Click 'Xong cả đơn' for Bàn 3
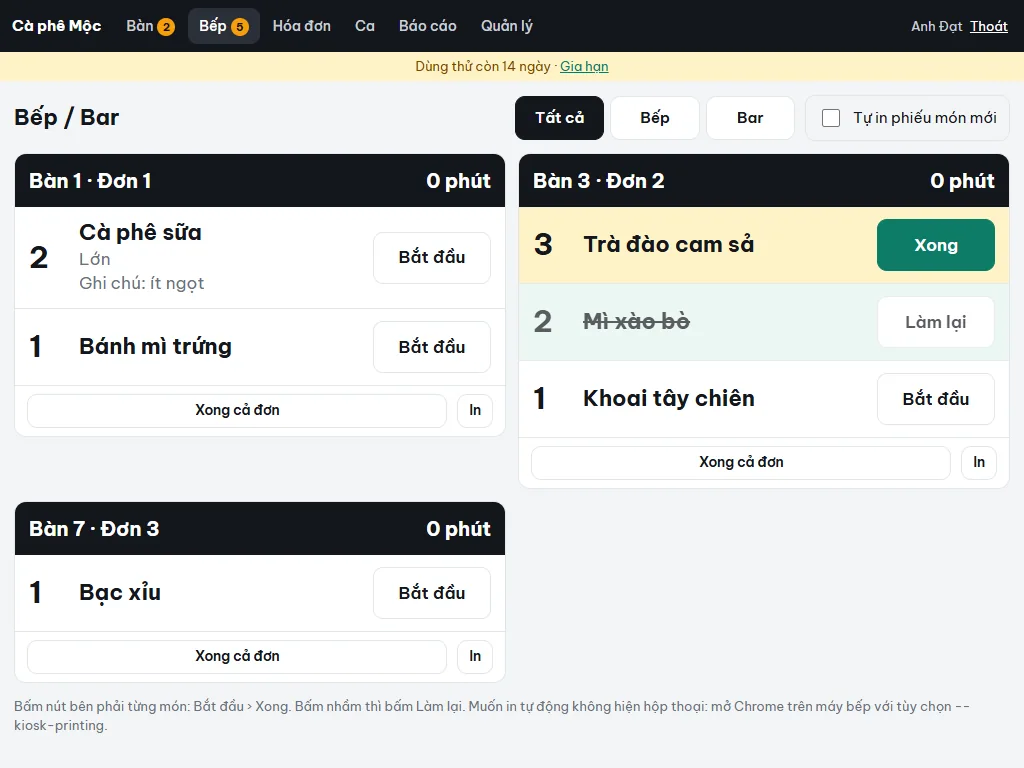 (x=741, y=462)
